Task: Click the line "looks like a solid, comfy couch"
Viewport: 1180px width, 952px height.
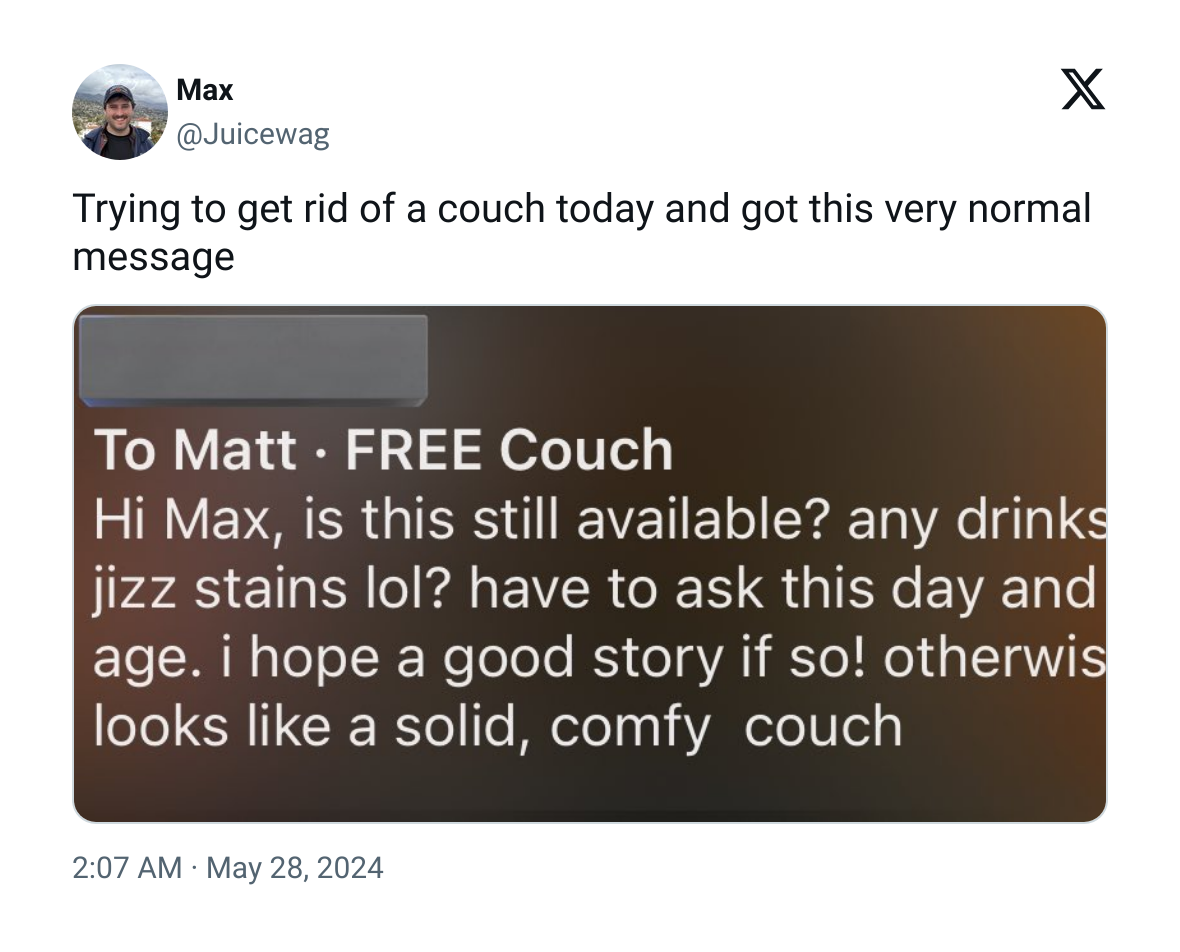Action: (x=497, y=726)
